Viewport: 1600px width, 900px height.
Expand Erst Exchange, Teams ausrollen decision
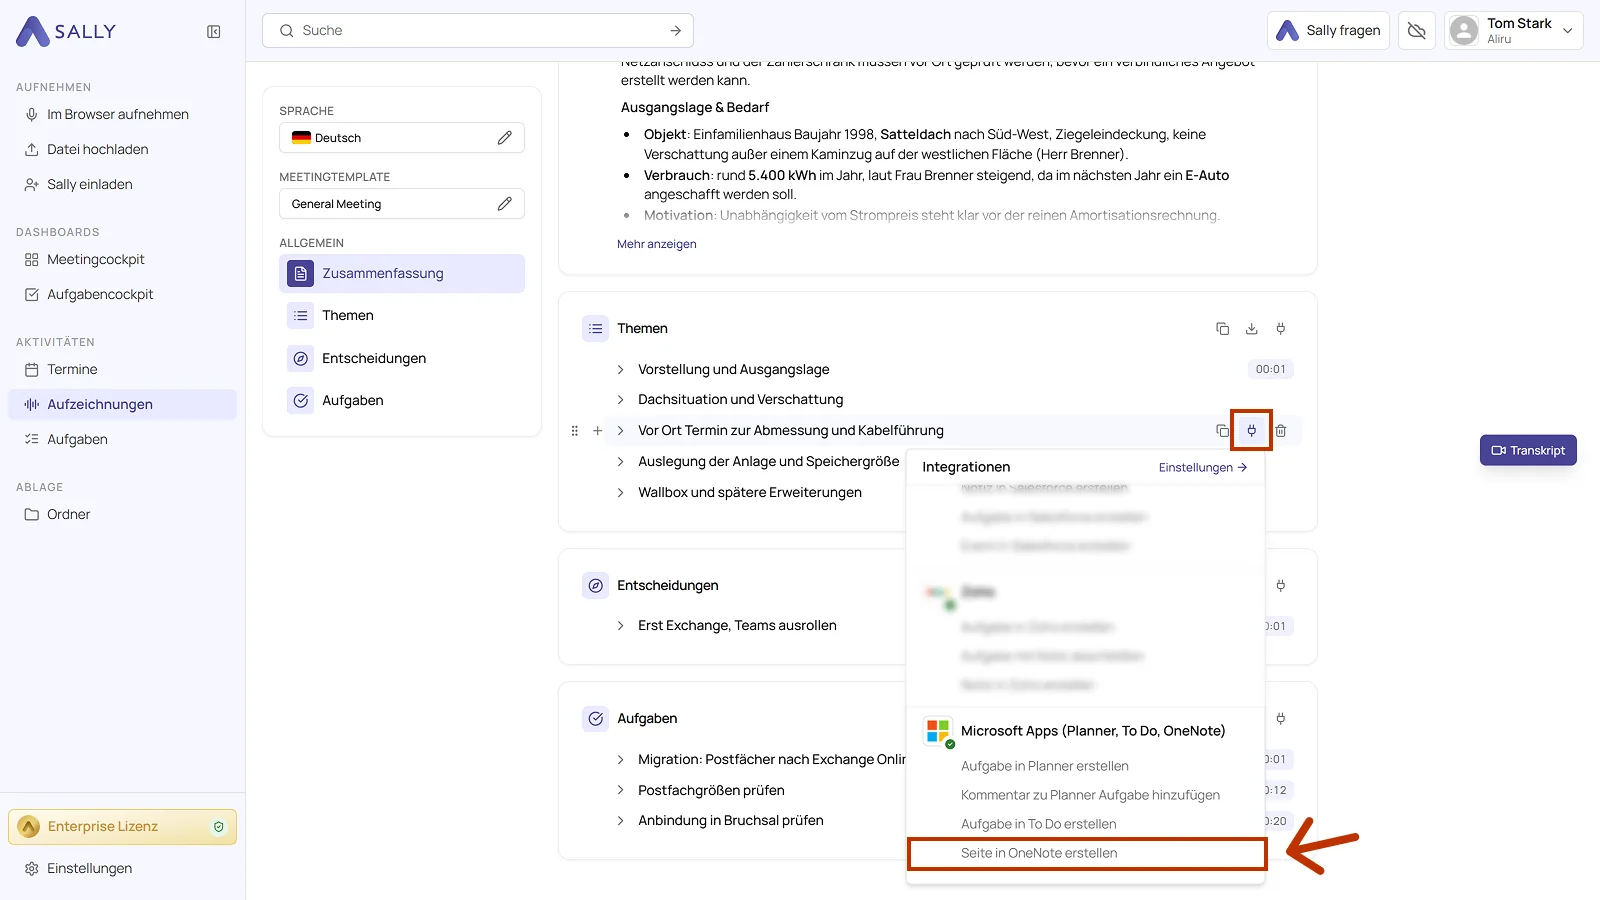620,626
